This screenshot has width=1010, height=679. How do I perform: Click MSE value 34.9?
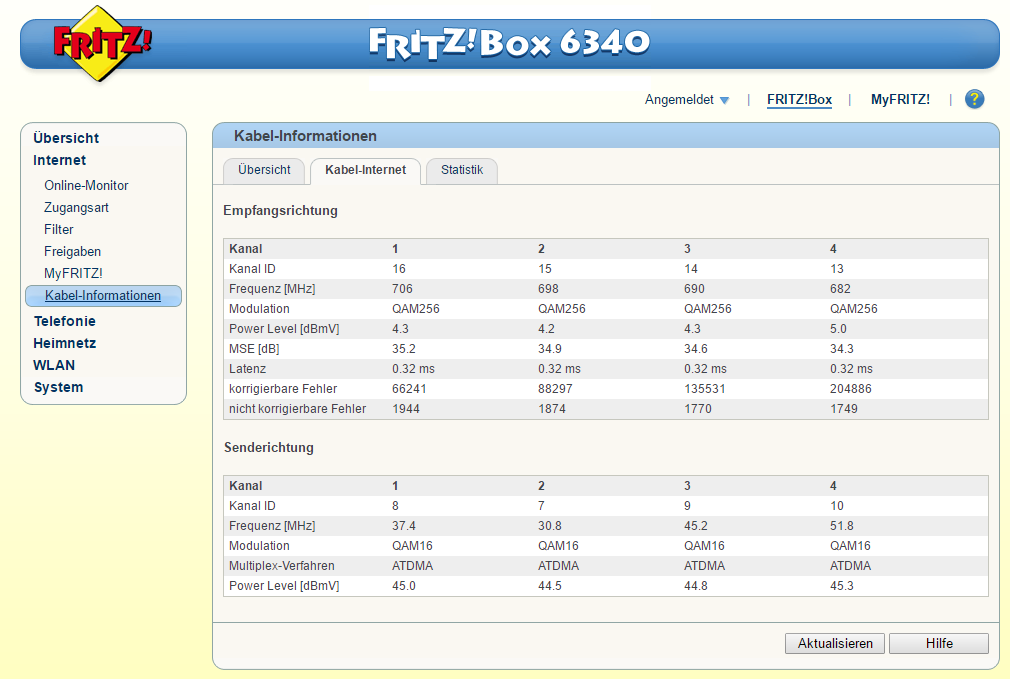[549, 349]
